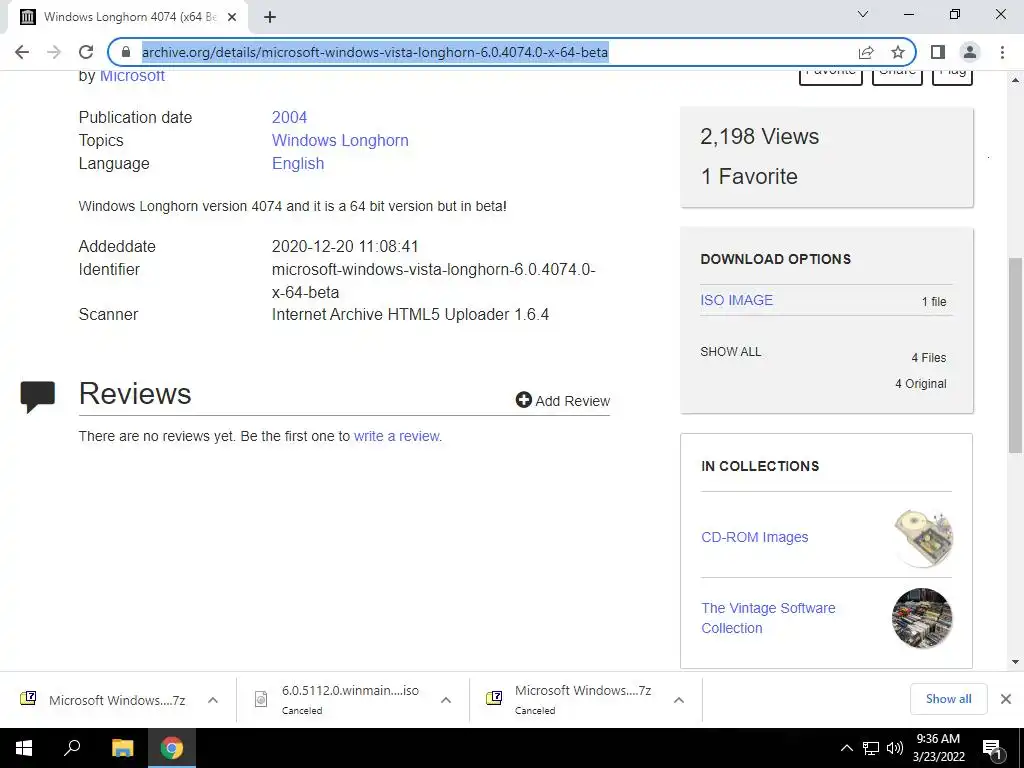Screen dimensions: 1024x768
Task: Open the CD-ROM Images collection link
Action: (x=755, y=537)
